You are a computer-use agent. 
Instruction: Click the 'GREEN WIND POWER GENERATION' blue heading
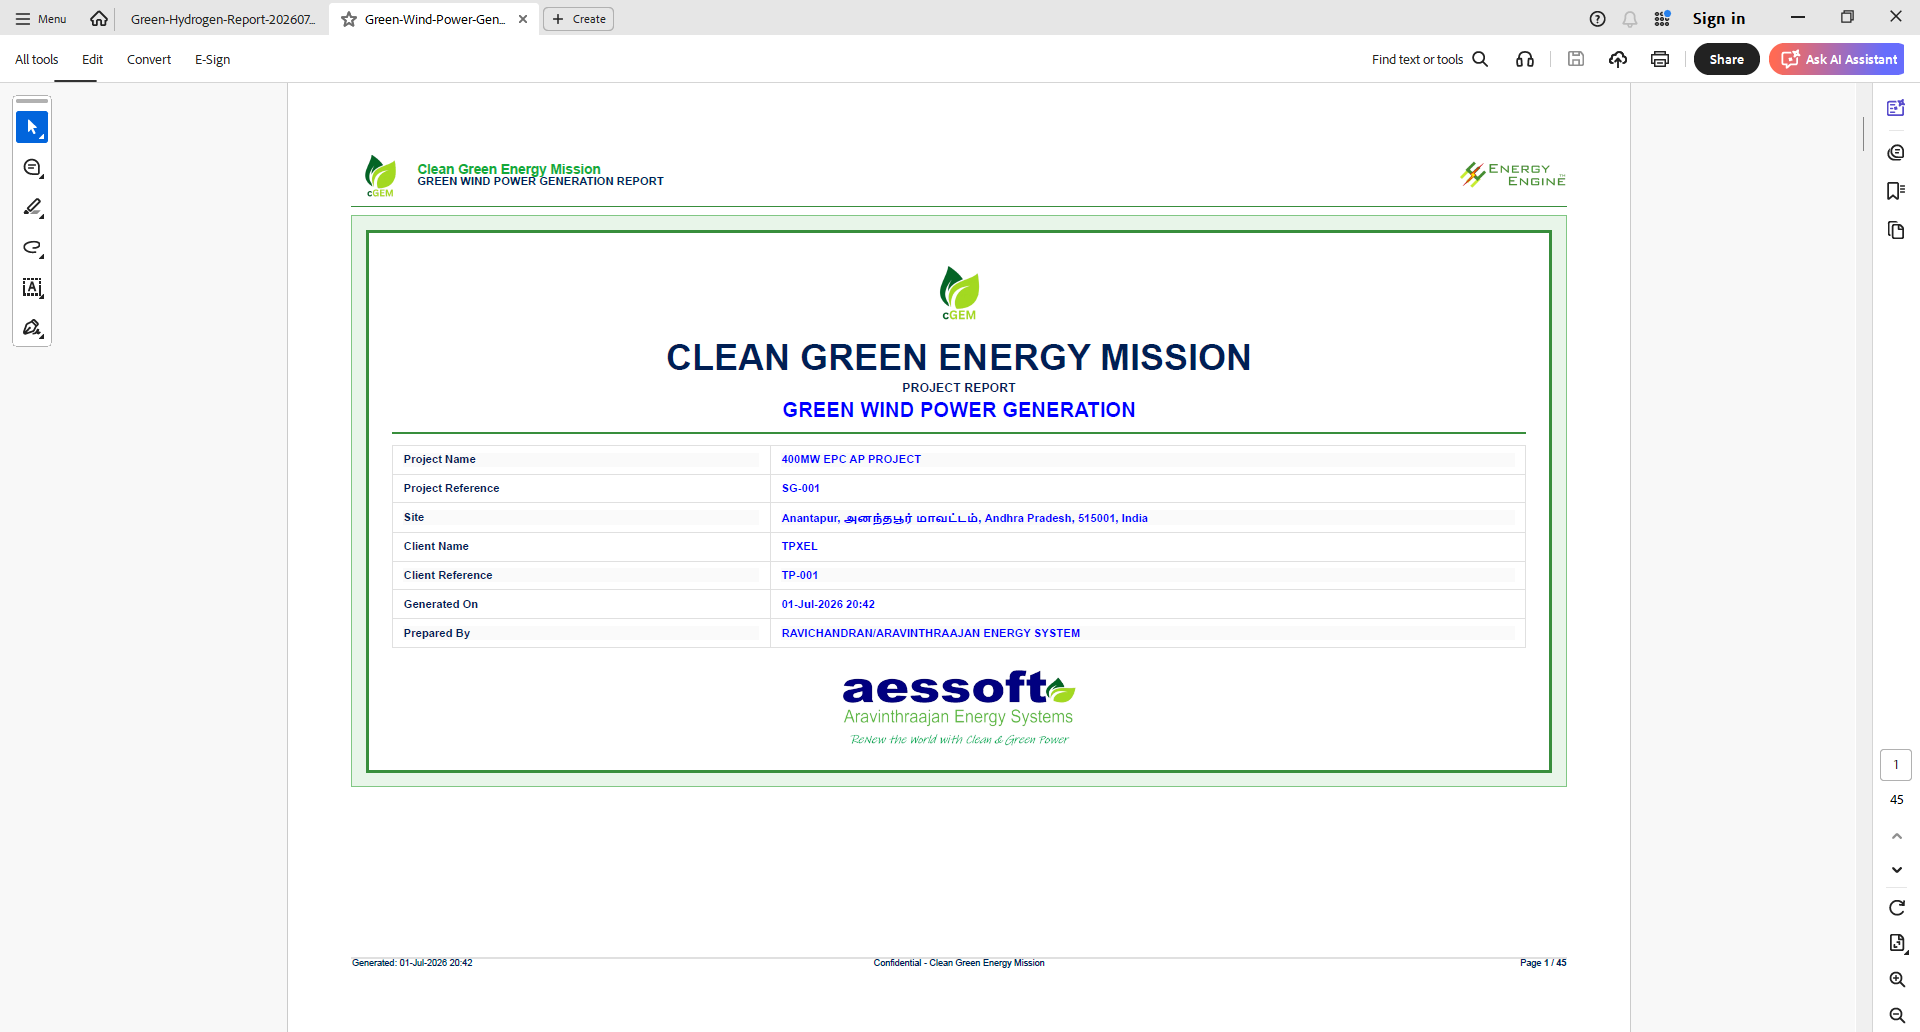point(959,410)
